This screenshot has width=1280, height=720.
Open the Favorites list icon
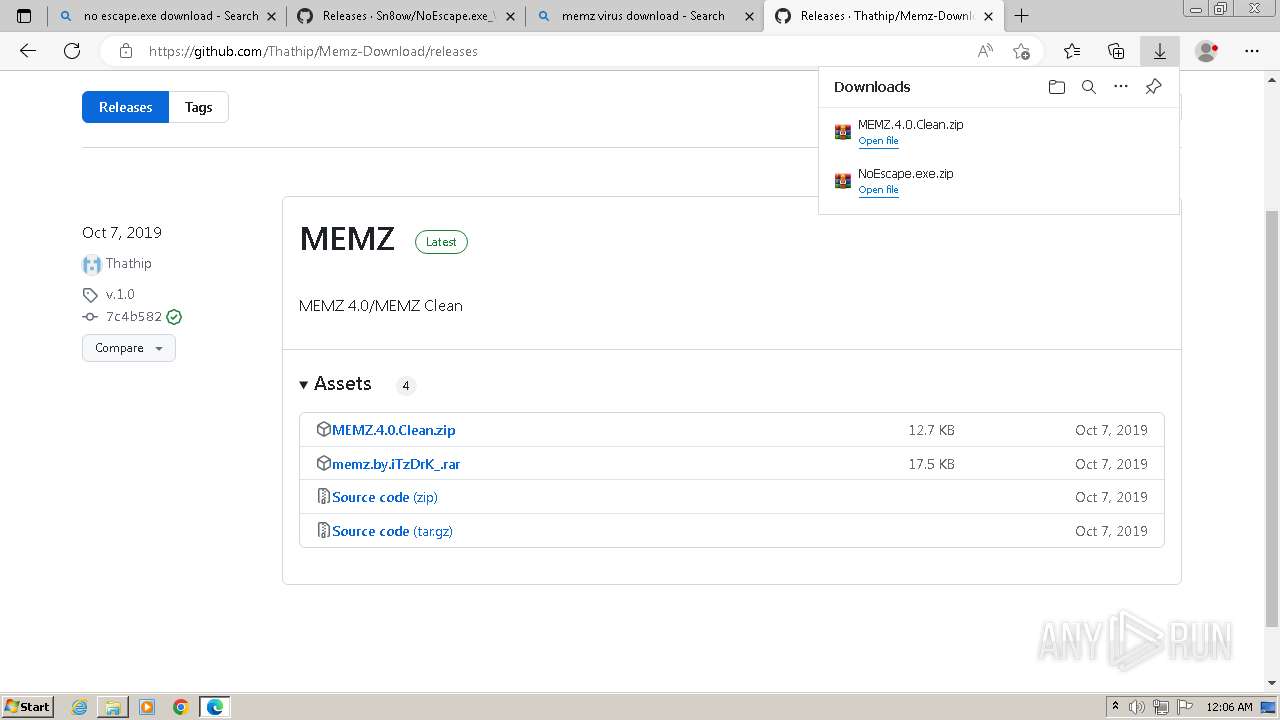pos(1072,51)
